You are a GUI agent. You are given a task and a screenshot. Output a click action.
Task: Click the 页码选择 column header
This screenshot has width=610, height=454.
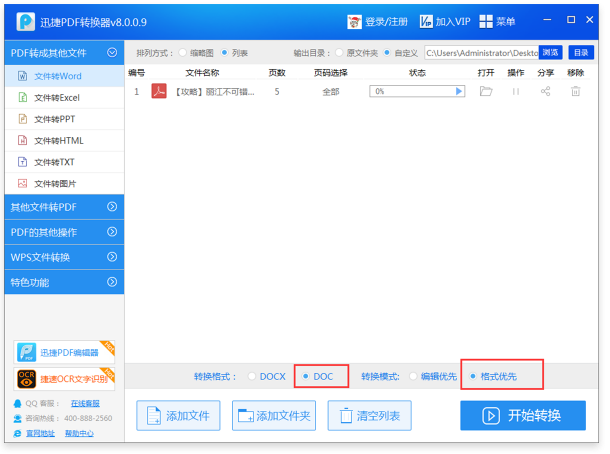[331, 73]
